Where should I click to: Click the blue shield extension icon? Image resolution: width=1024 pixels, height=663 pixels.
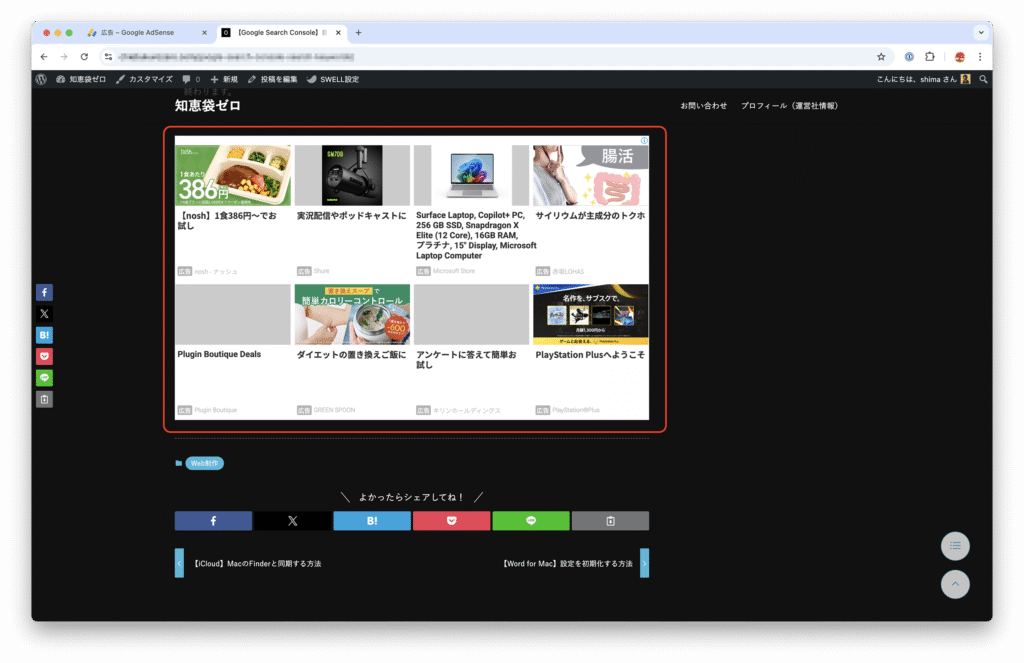[908, 57]
